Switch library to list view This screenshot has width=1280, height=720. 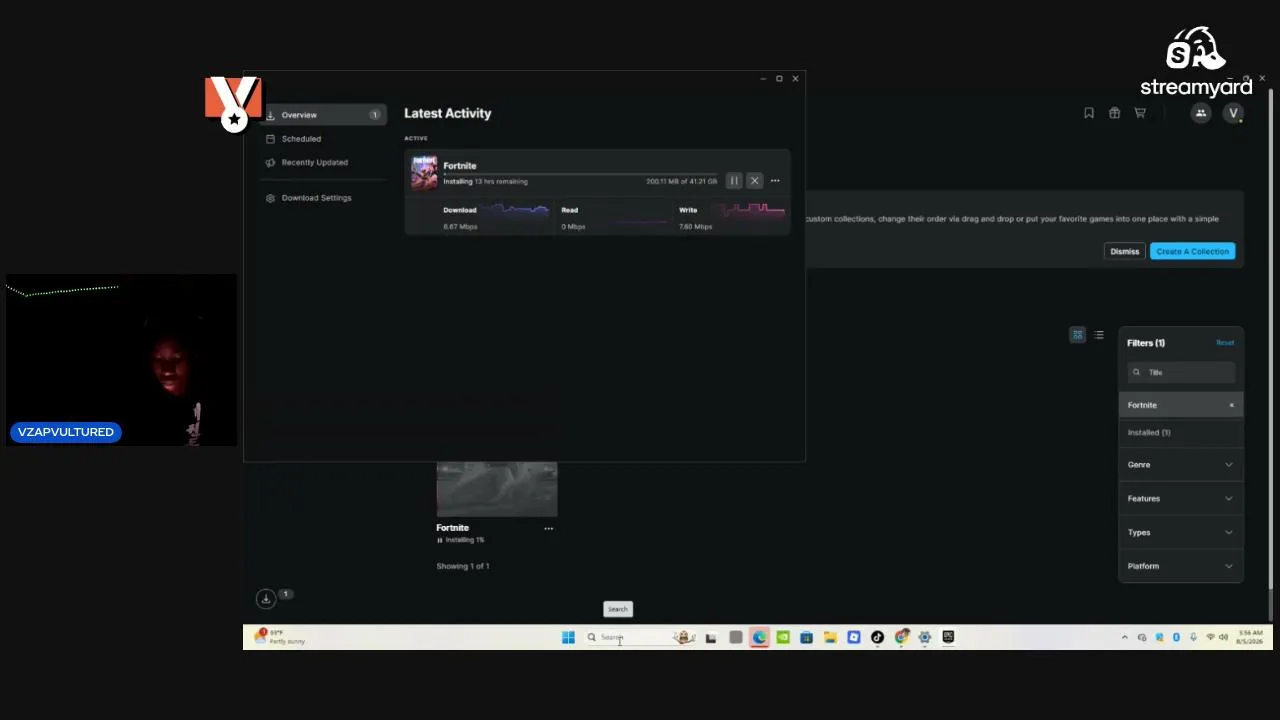pos(1099,335)
